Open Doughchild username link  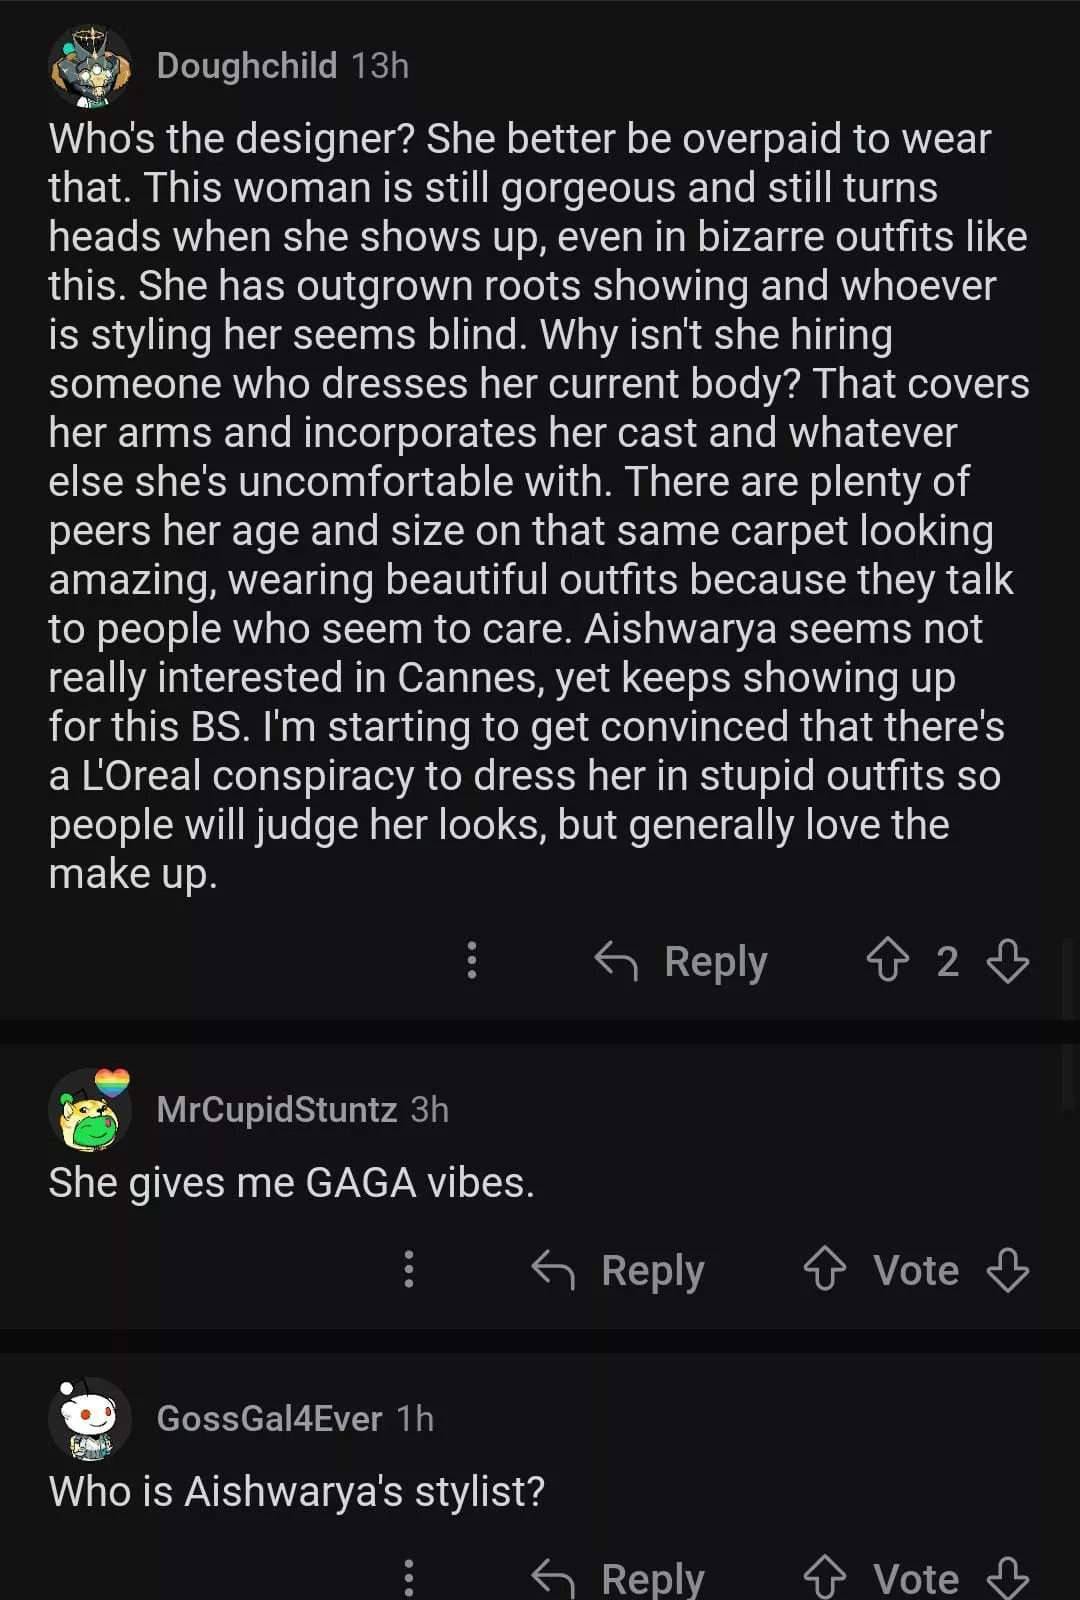247,66
